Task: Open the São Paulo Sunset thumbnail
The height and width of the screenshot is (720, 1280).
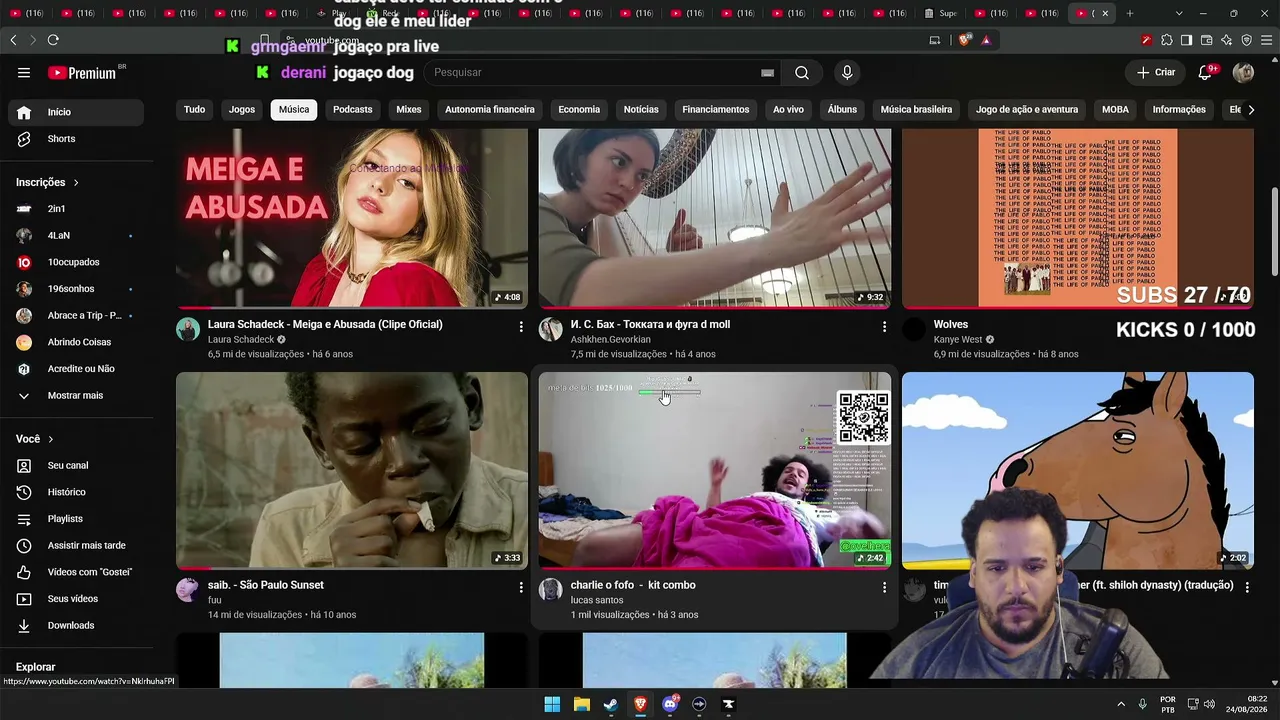Action: click(352, 470)
